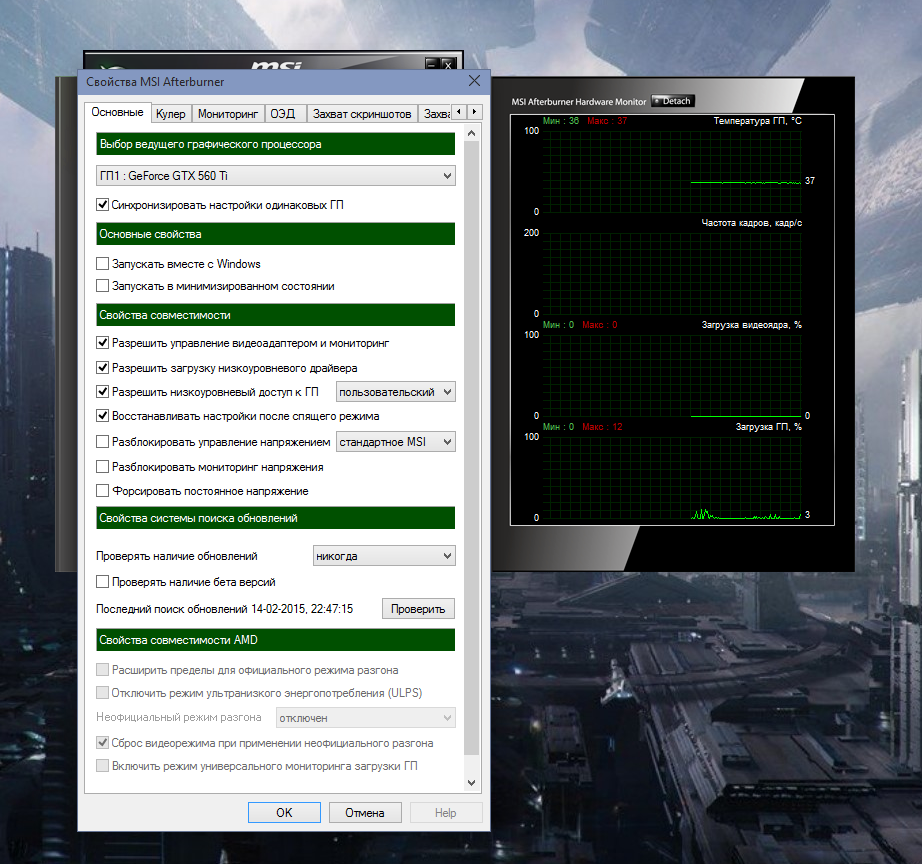922x864 pixels.
Task: Enable Форсировать постоянное напряжение
Action: (102, 491)
